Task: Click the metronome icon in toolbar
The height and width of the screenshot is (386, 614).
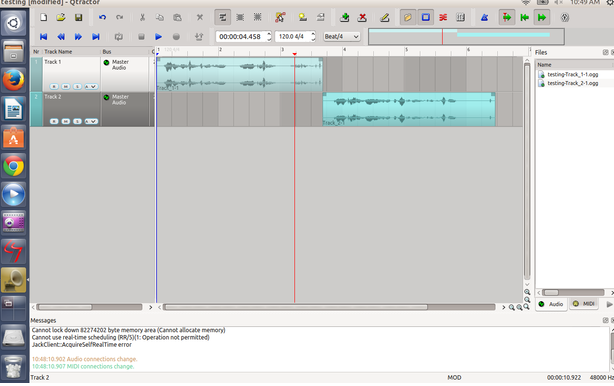Action: [484, 17]
